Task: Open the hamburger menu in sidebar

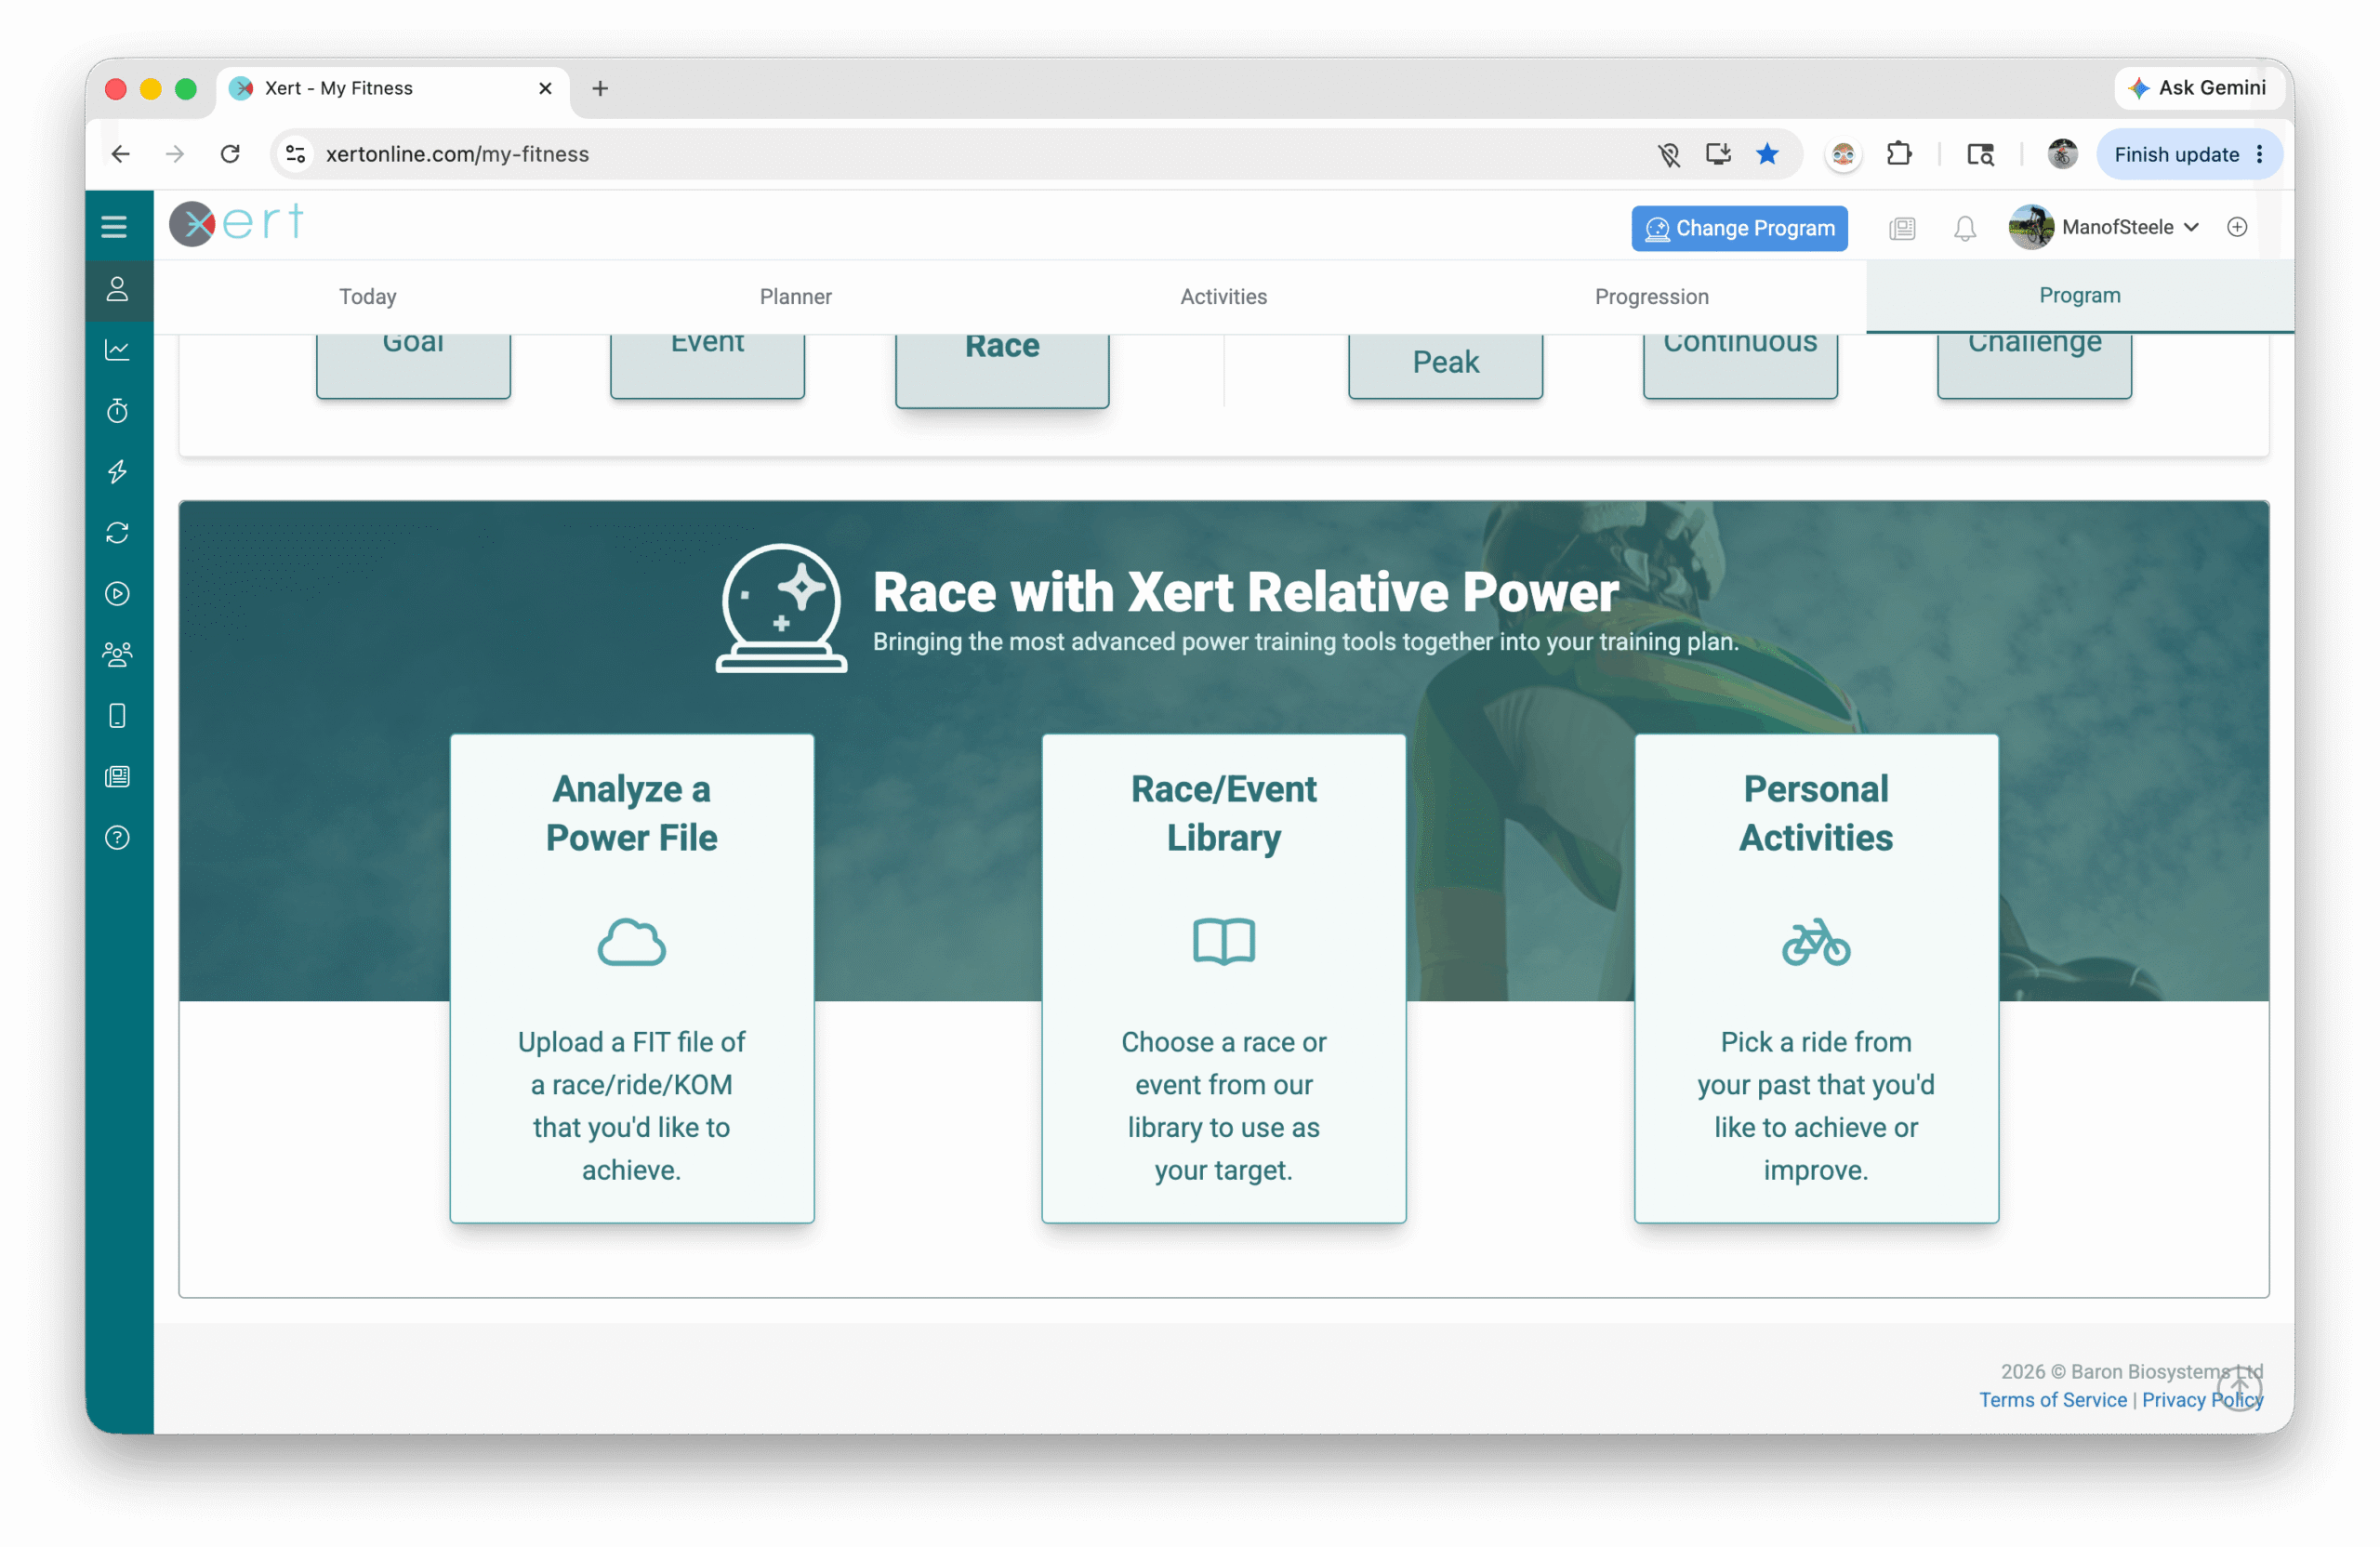Action: (114, 226)
